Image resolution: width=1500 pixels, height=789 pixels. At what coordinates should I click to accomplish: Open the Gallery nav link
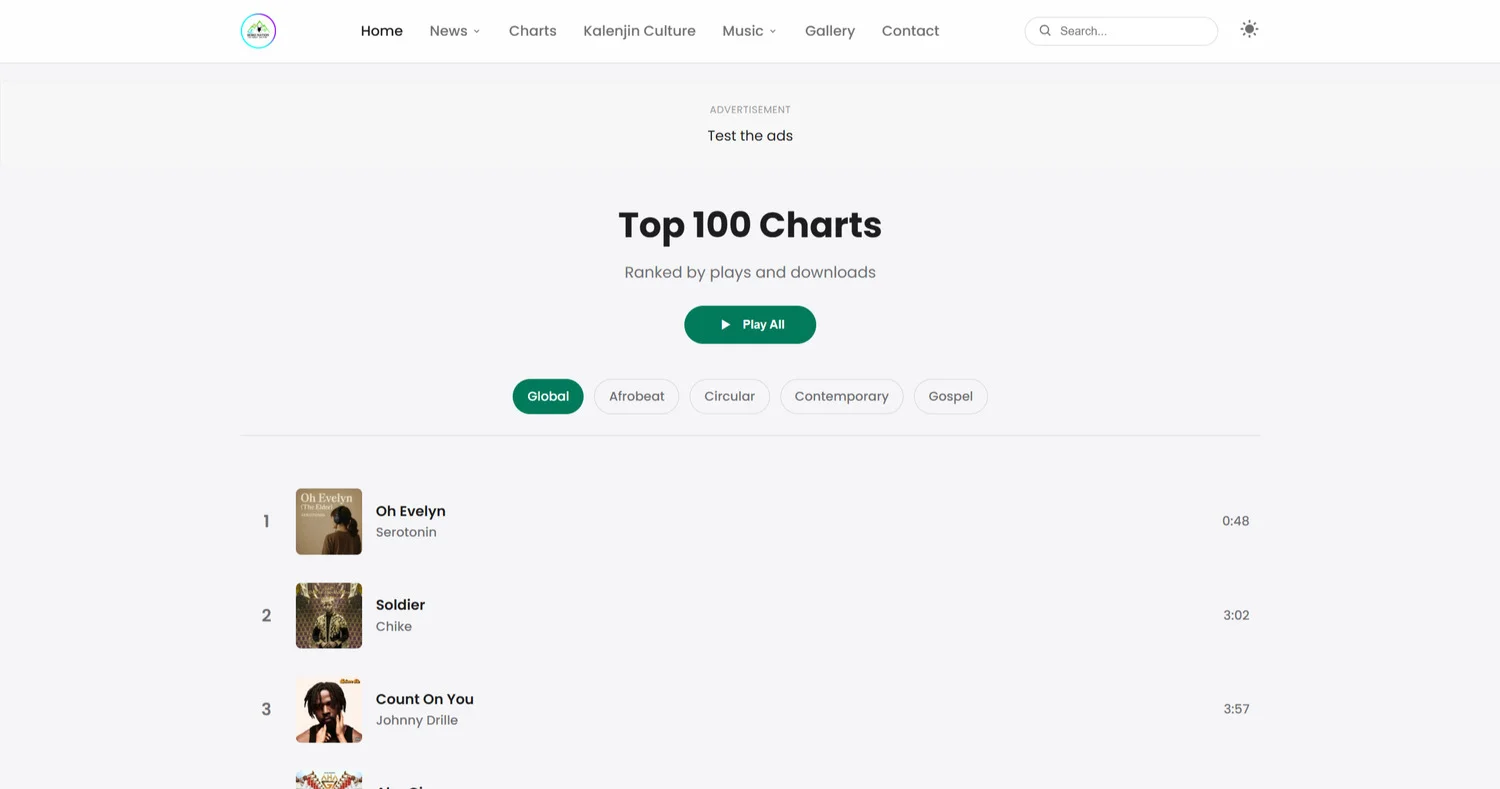coord(829,31)
